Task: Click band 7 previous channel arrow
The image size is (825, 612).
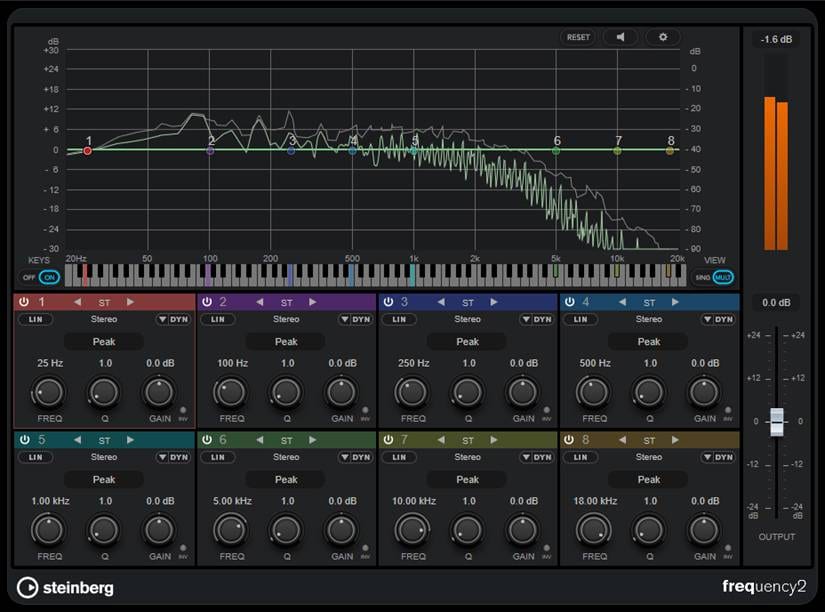Action: [441, 440]
